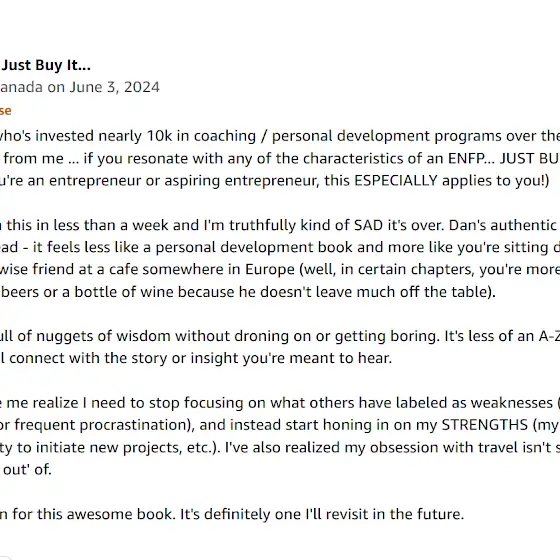Screen dimensions: 560x560
Task: Click the partially visible button corner at bottom
Action: click(x=4, y=557)
